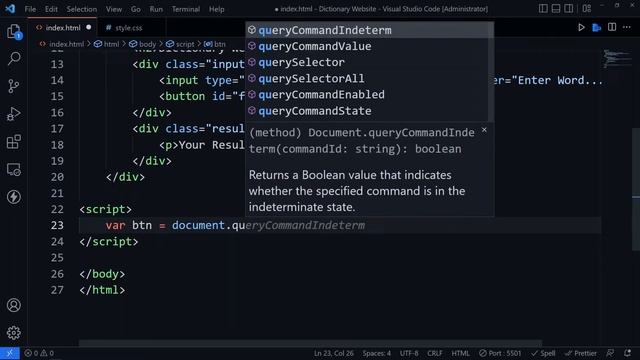Click the code minimap
Screen dimensions: 640x360
point(617,58)
